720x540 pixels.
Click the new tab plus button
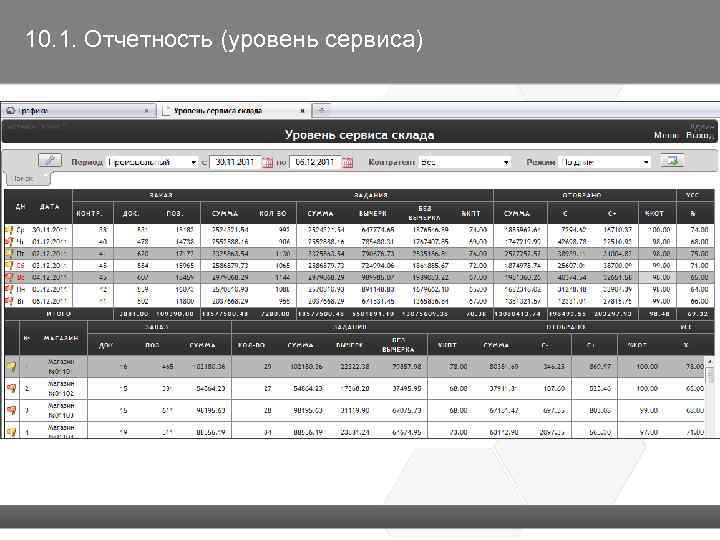pyautogui.click(x=322, y=110)
